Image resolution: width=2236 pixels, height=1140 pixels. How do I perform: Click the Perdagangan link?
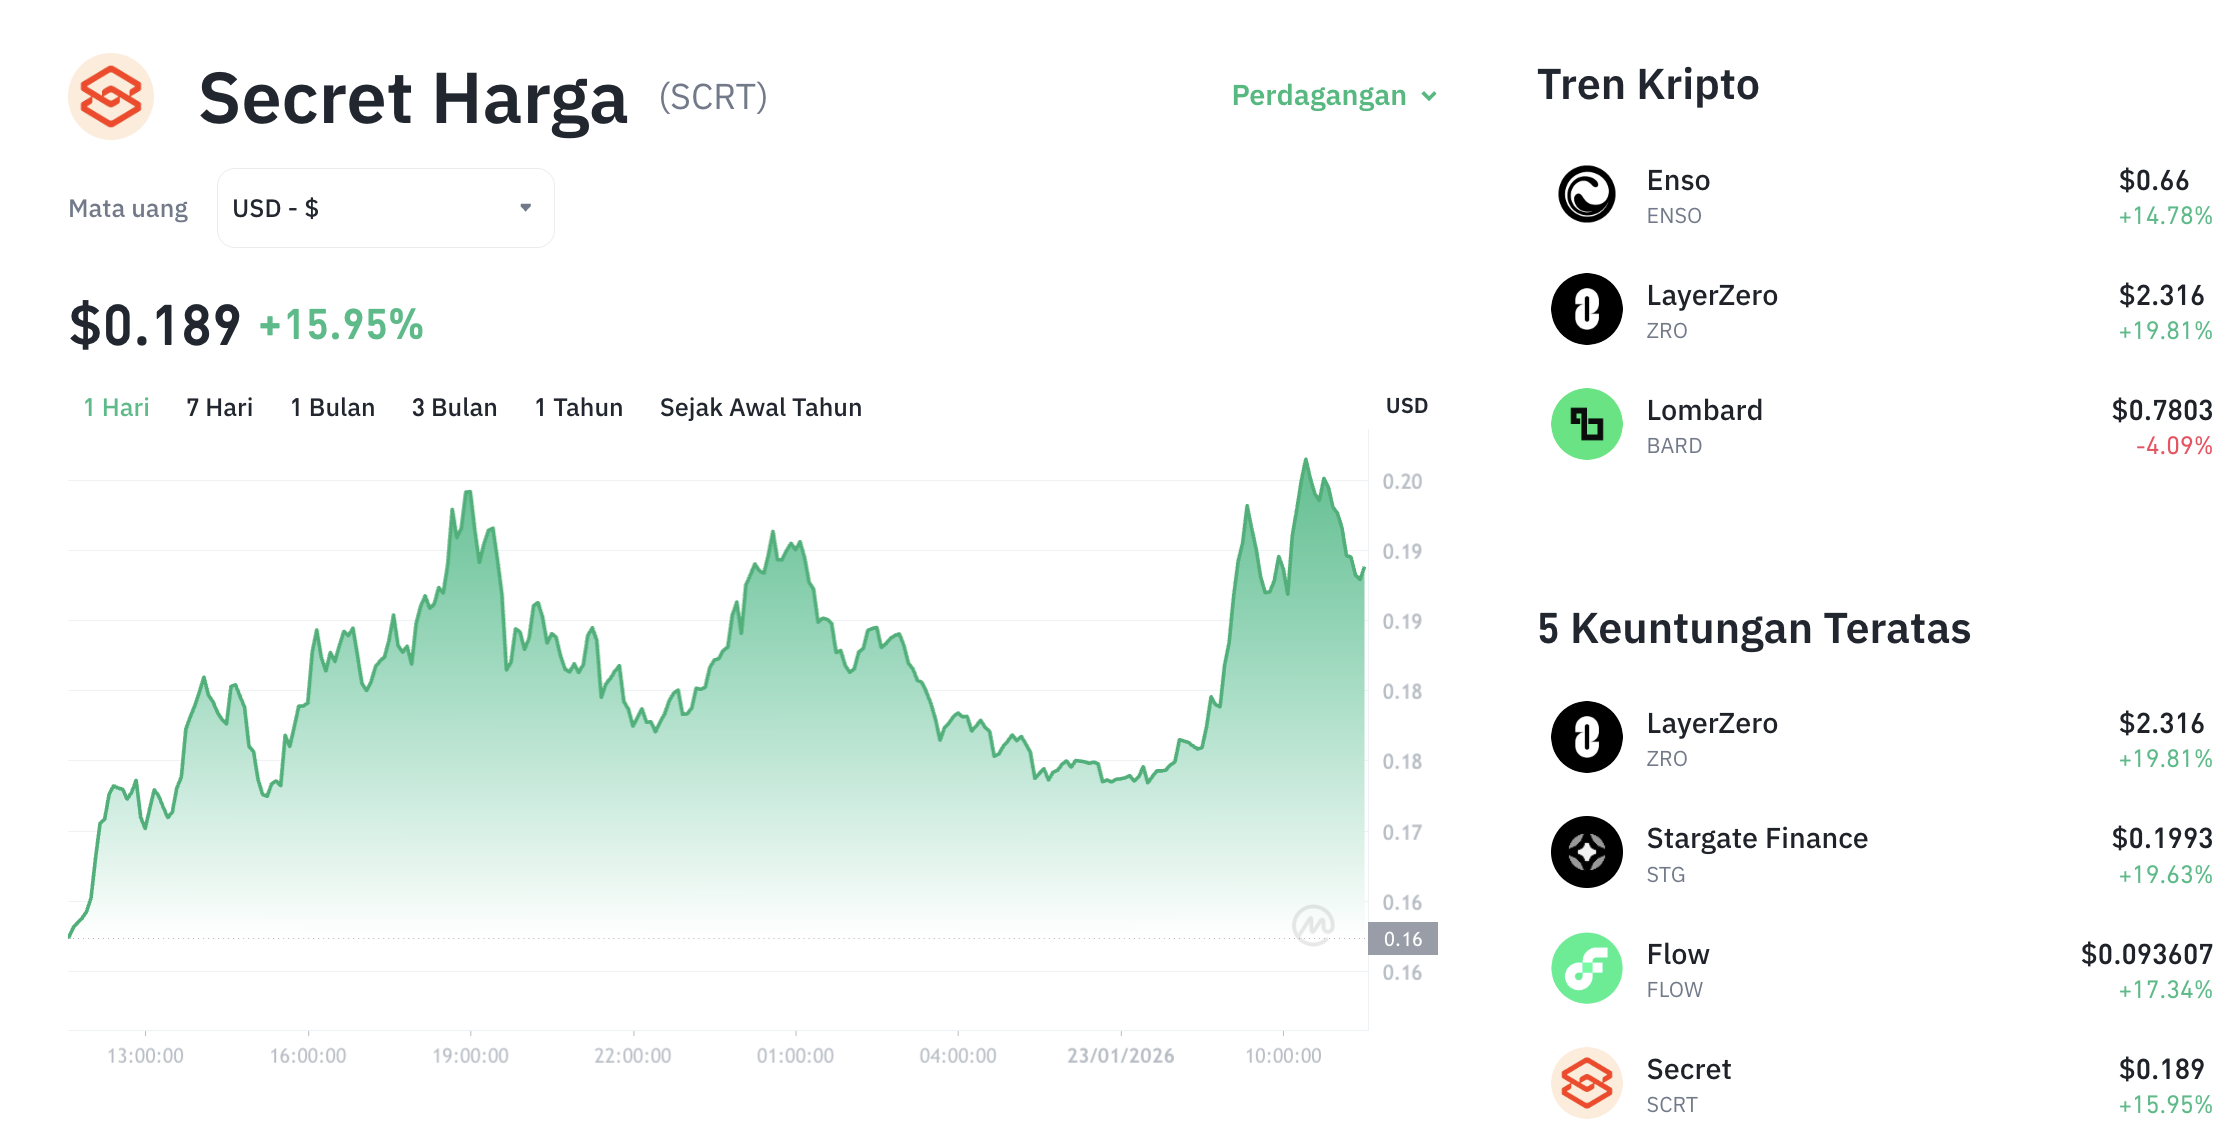tap(1317, 96)
